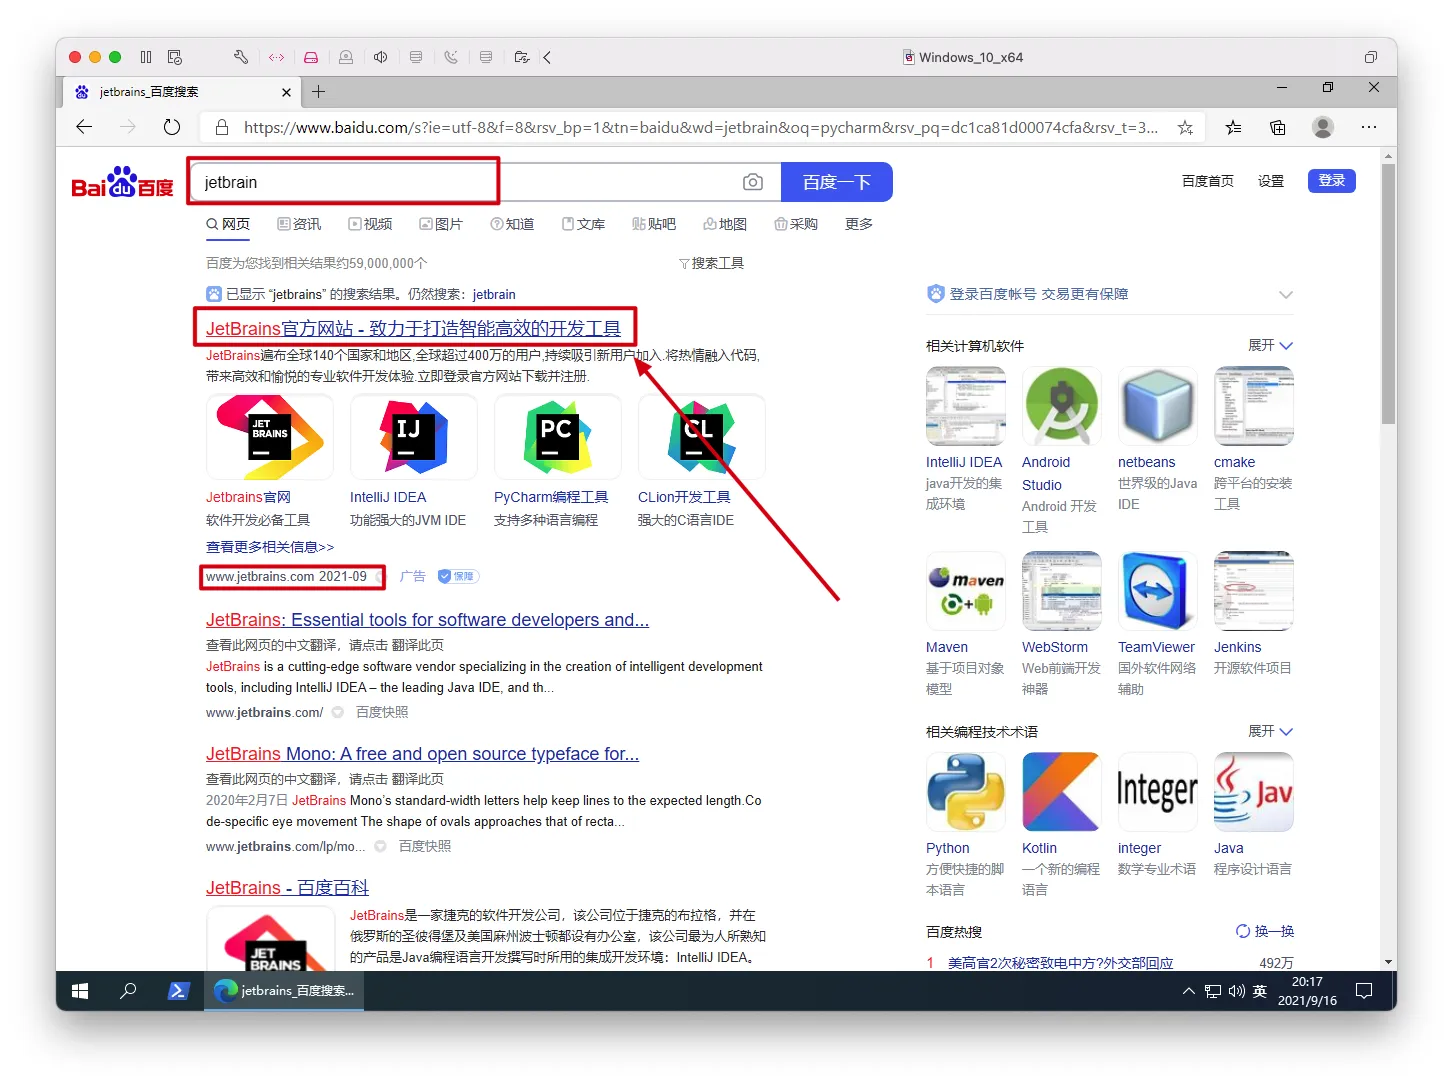The image size is (1453, 1085).
Task: Click the PyCharm PC logo thumbnail
Action: pyautogui.click(x=558, y=437)
